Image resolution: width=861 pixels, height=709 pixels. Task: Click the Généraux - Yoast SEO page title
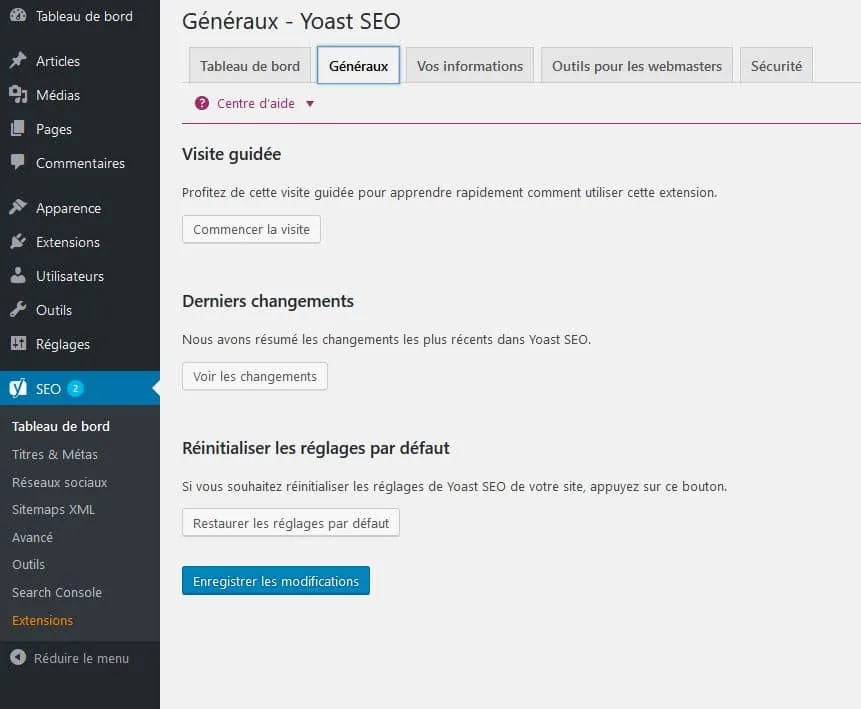(291, 21)
